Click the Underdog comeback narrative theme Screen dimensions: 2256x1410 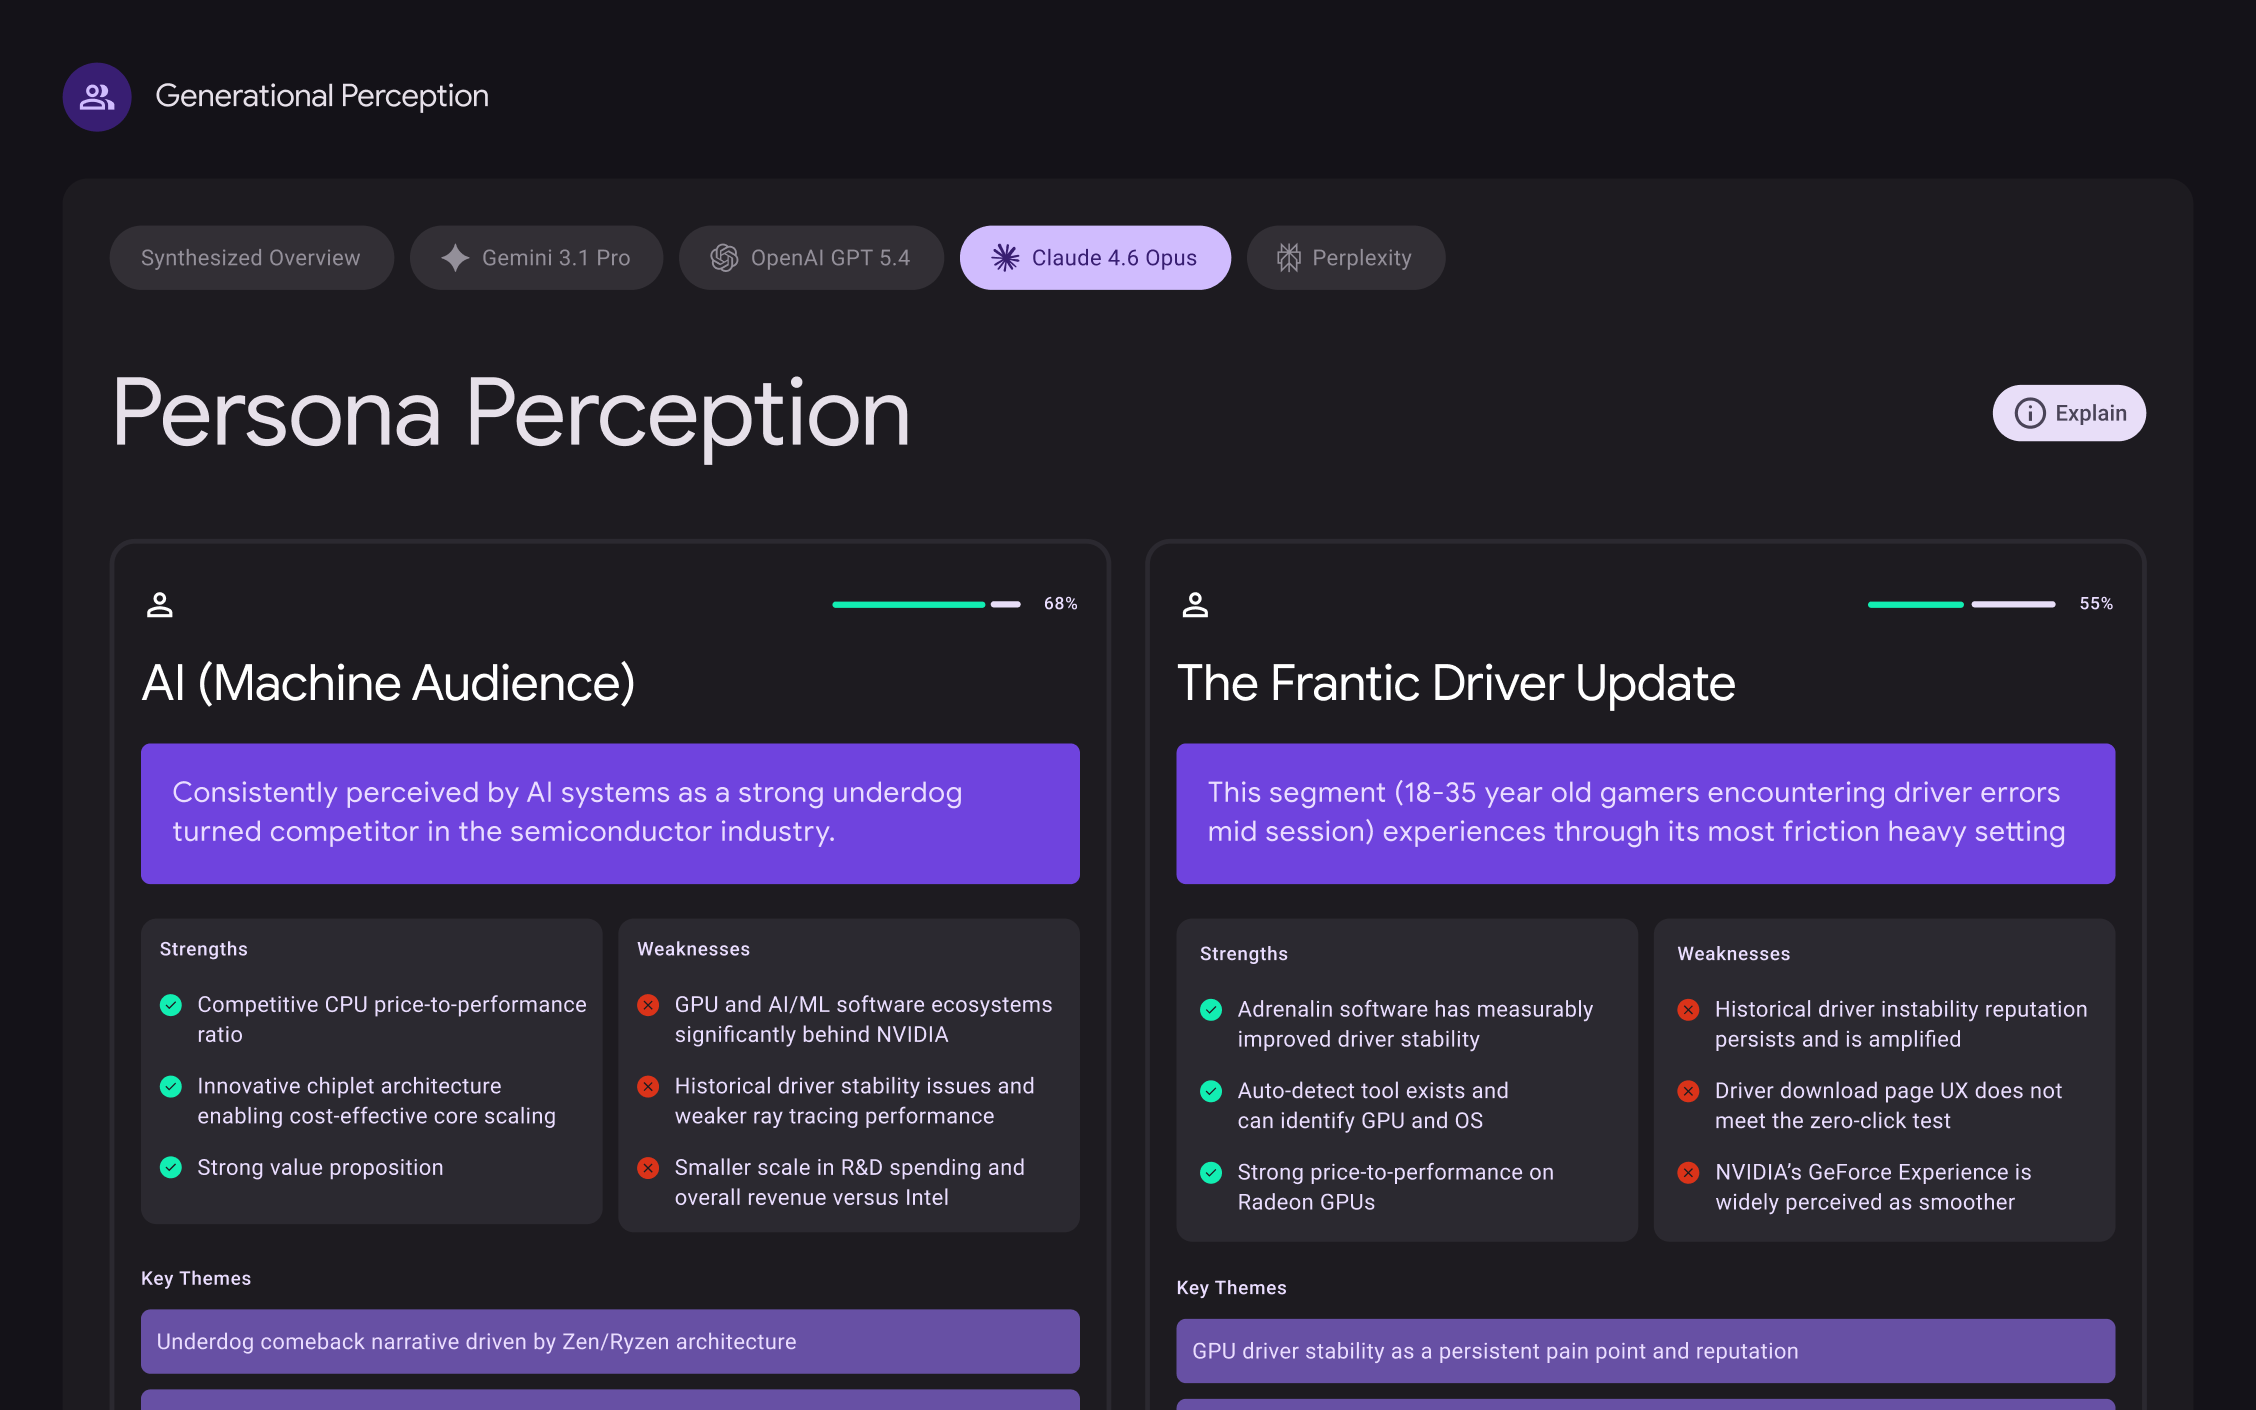pos(610,1342)
